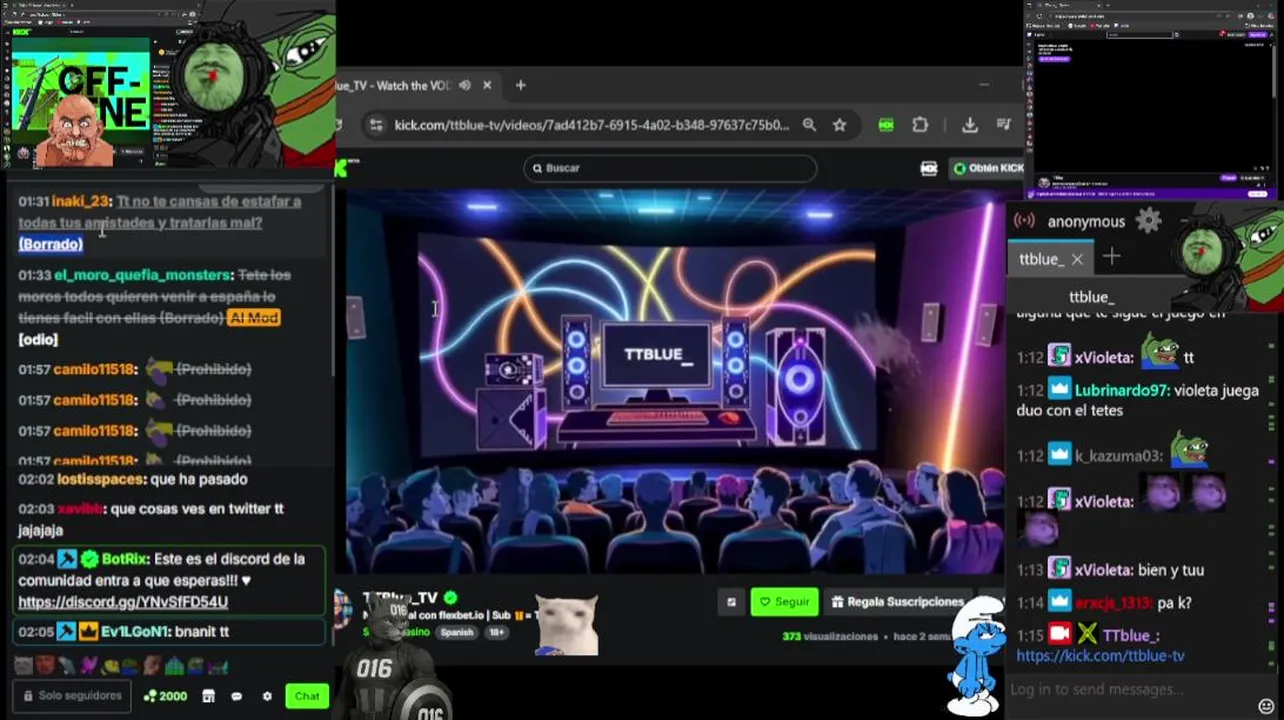Select the pink butterfly emote in emote row
The width and height of the screenshot is (1284, 720).
point(88,666)
